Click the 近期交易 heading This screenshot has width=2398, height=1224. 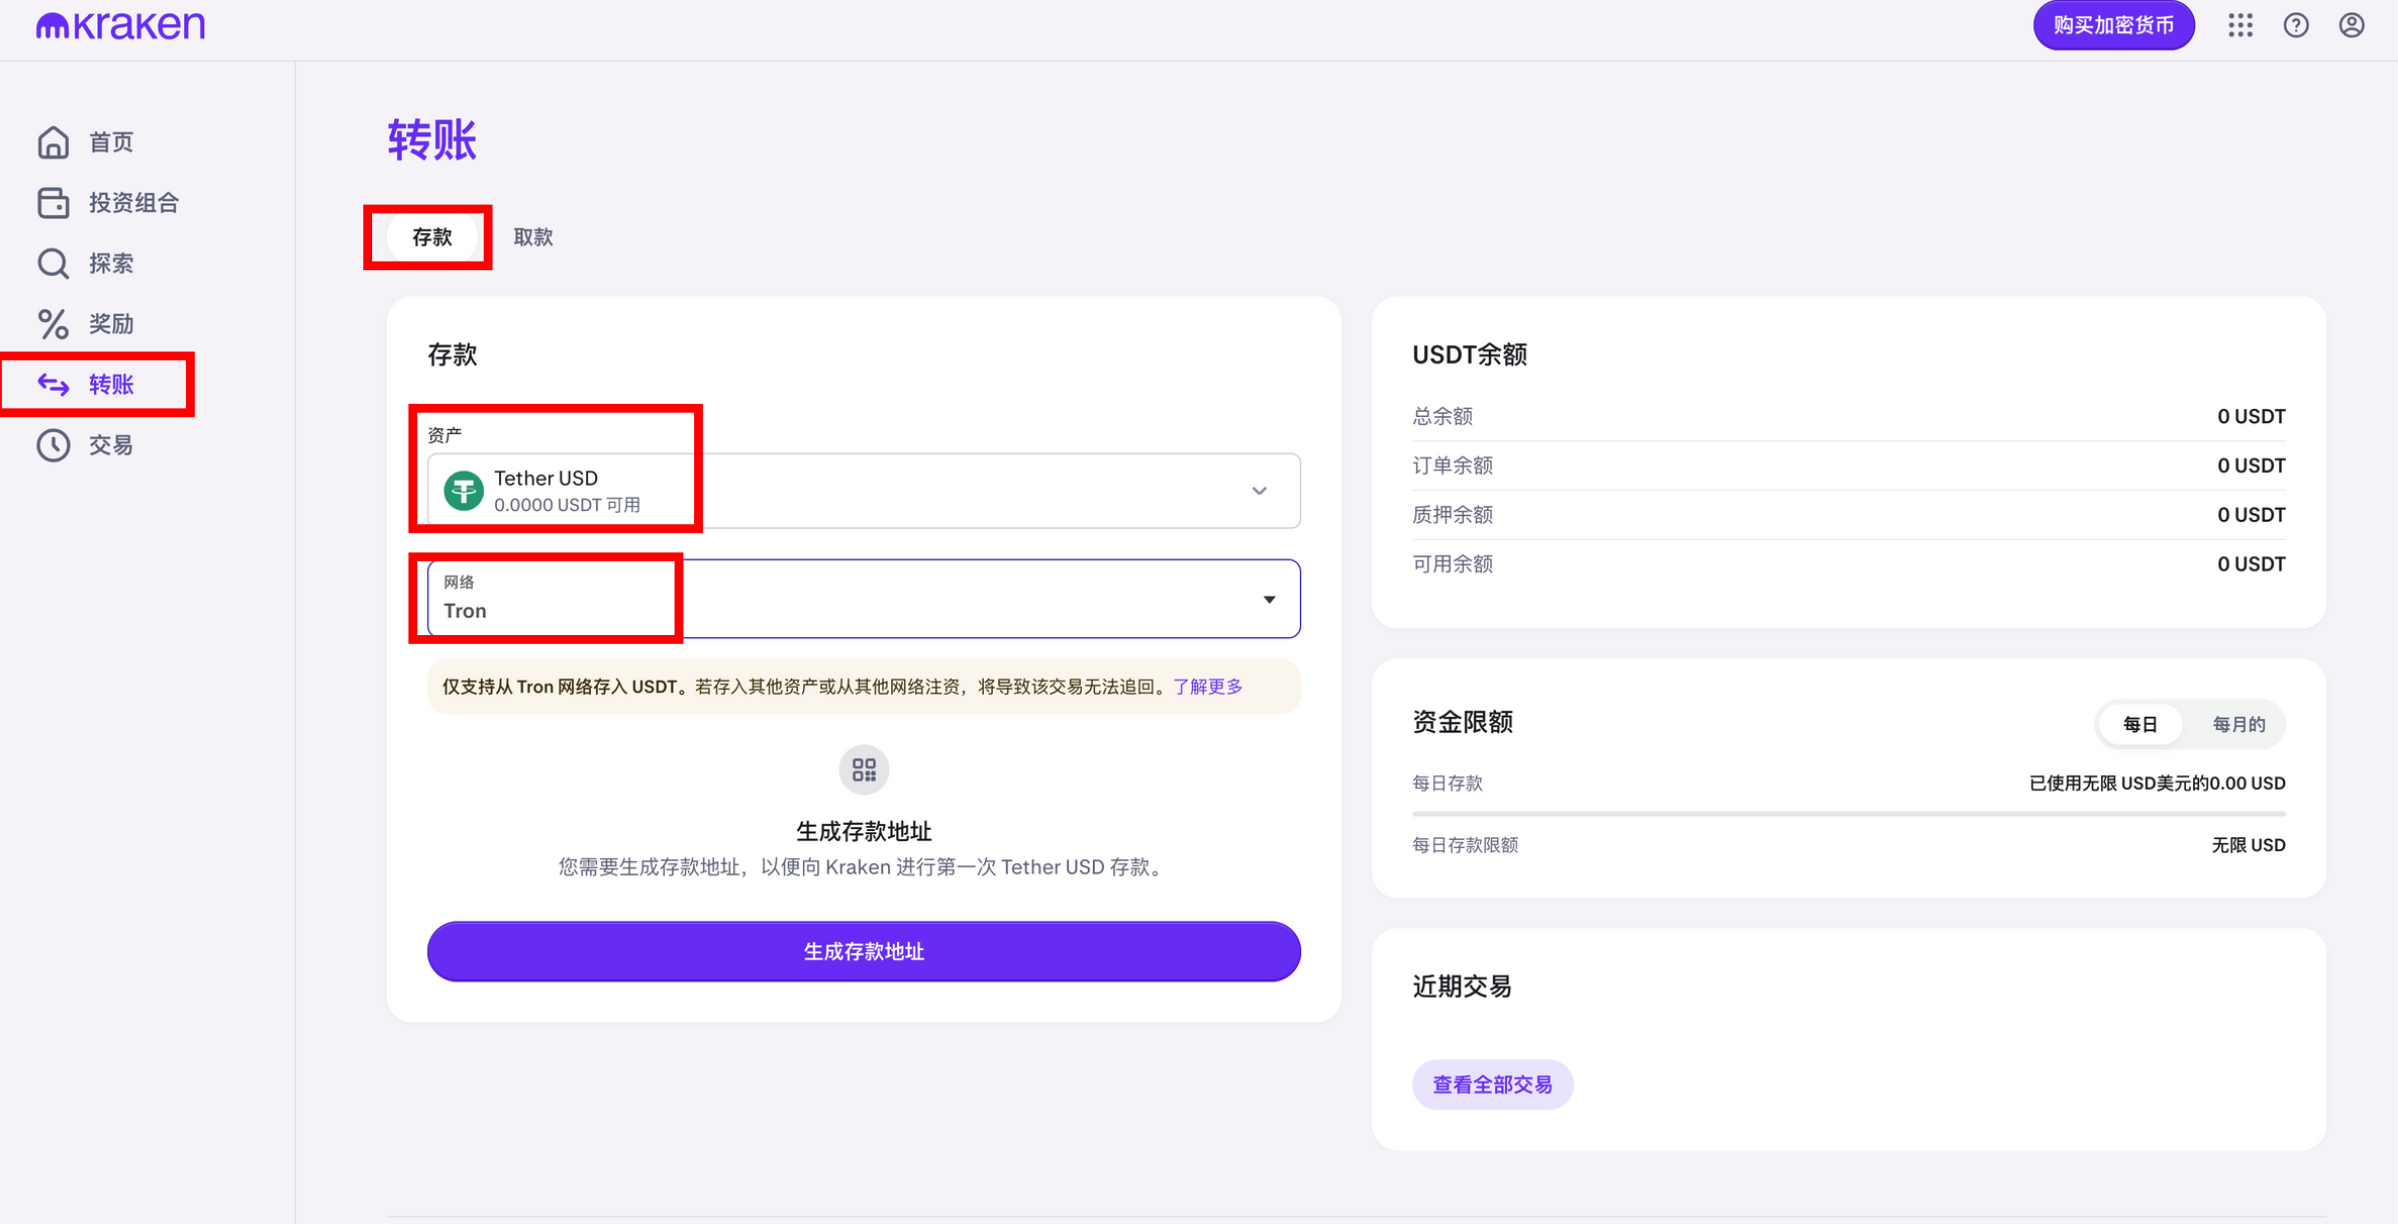(1462, 987)
